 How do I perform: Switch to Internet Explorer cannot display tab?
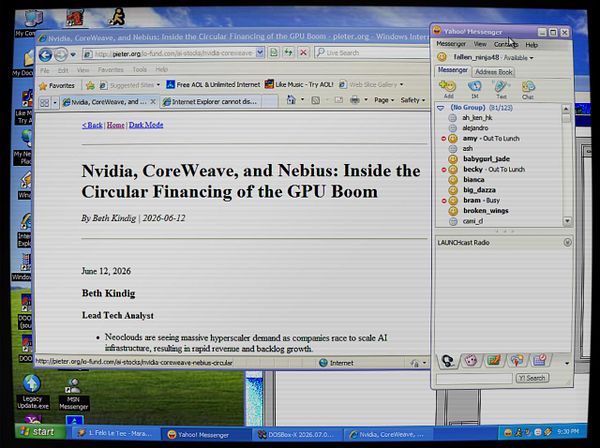[x=210, y=101]
